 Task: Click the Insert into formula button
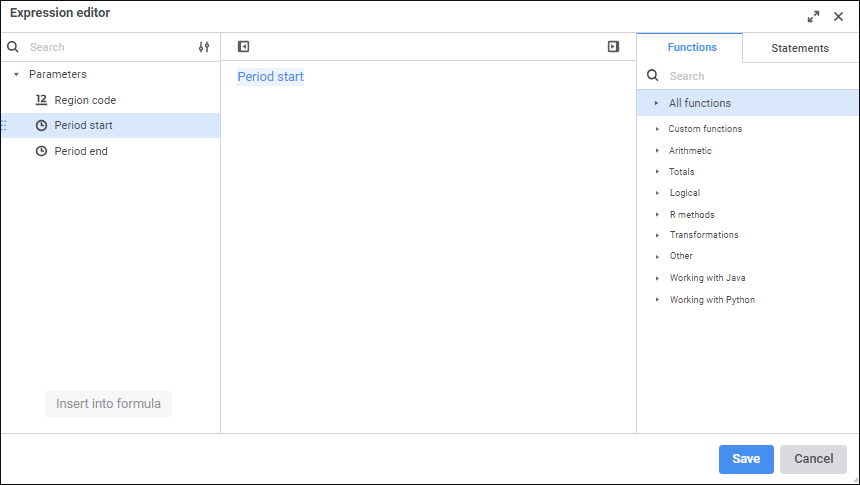click(x=108, y=404)
